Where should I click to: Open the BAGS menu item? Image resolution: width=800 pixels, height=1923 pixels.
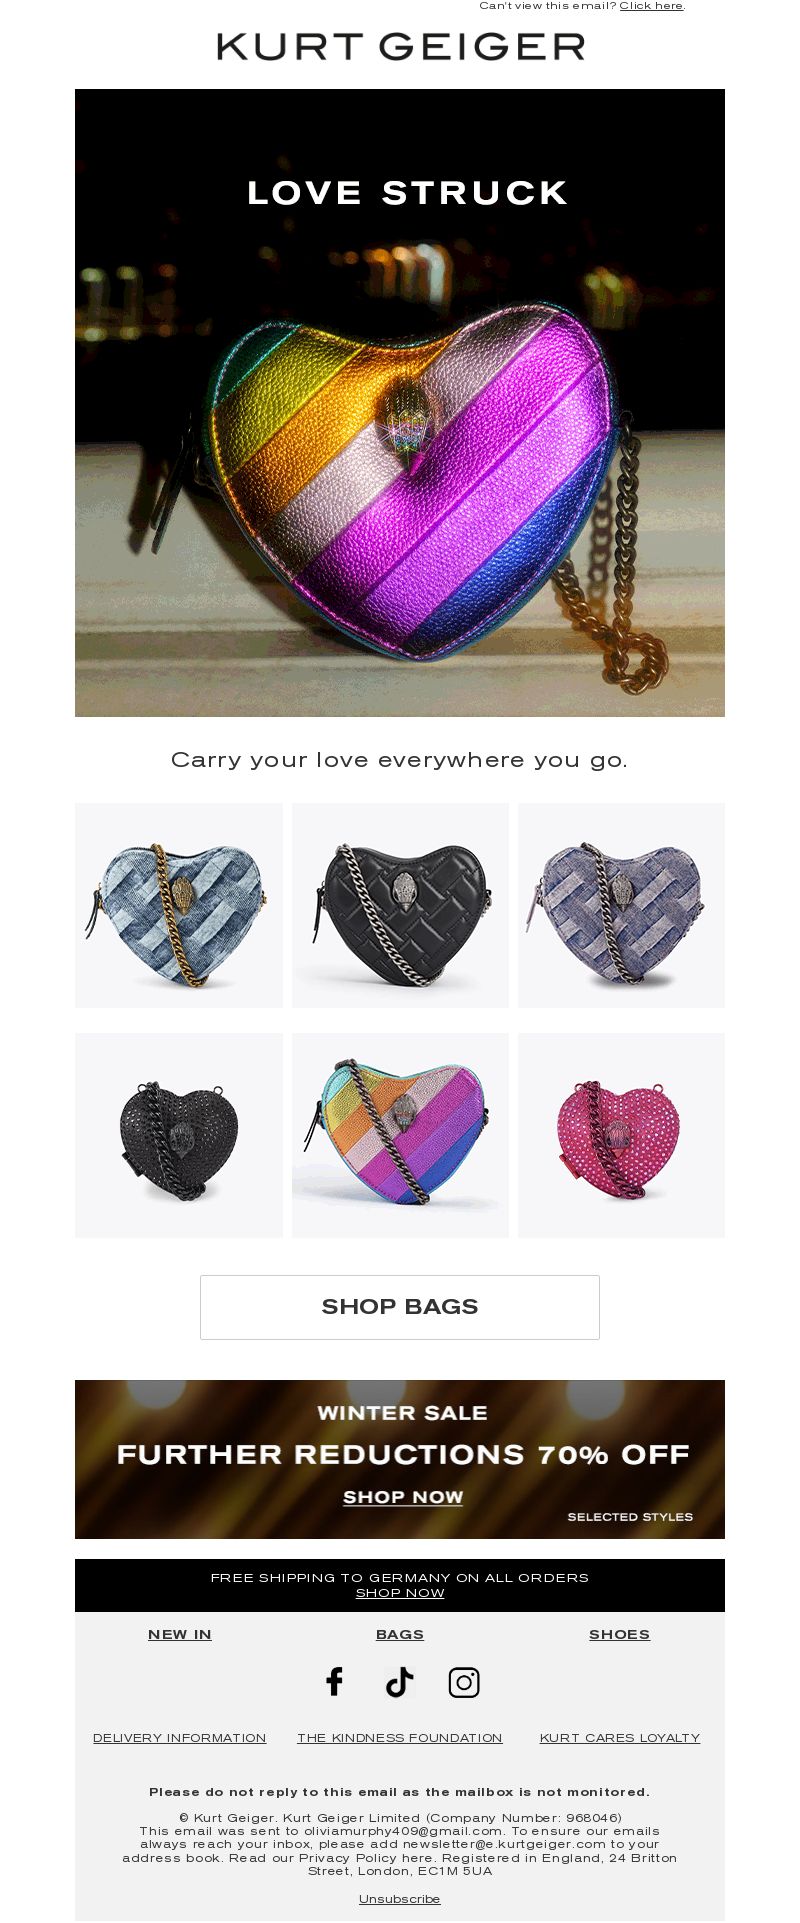(x=400, y=1634)
